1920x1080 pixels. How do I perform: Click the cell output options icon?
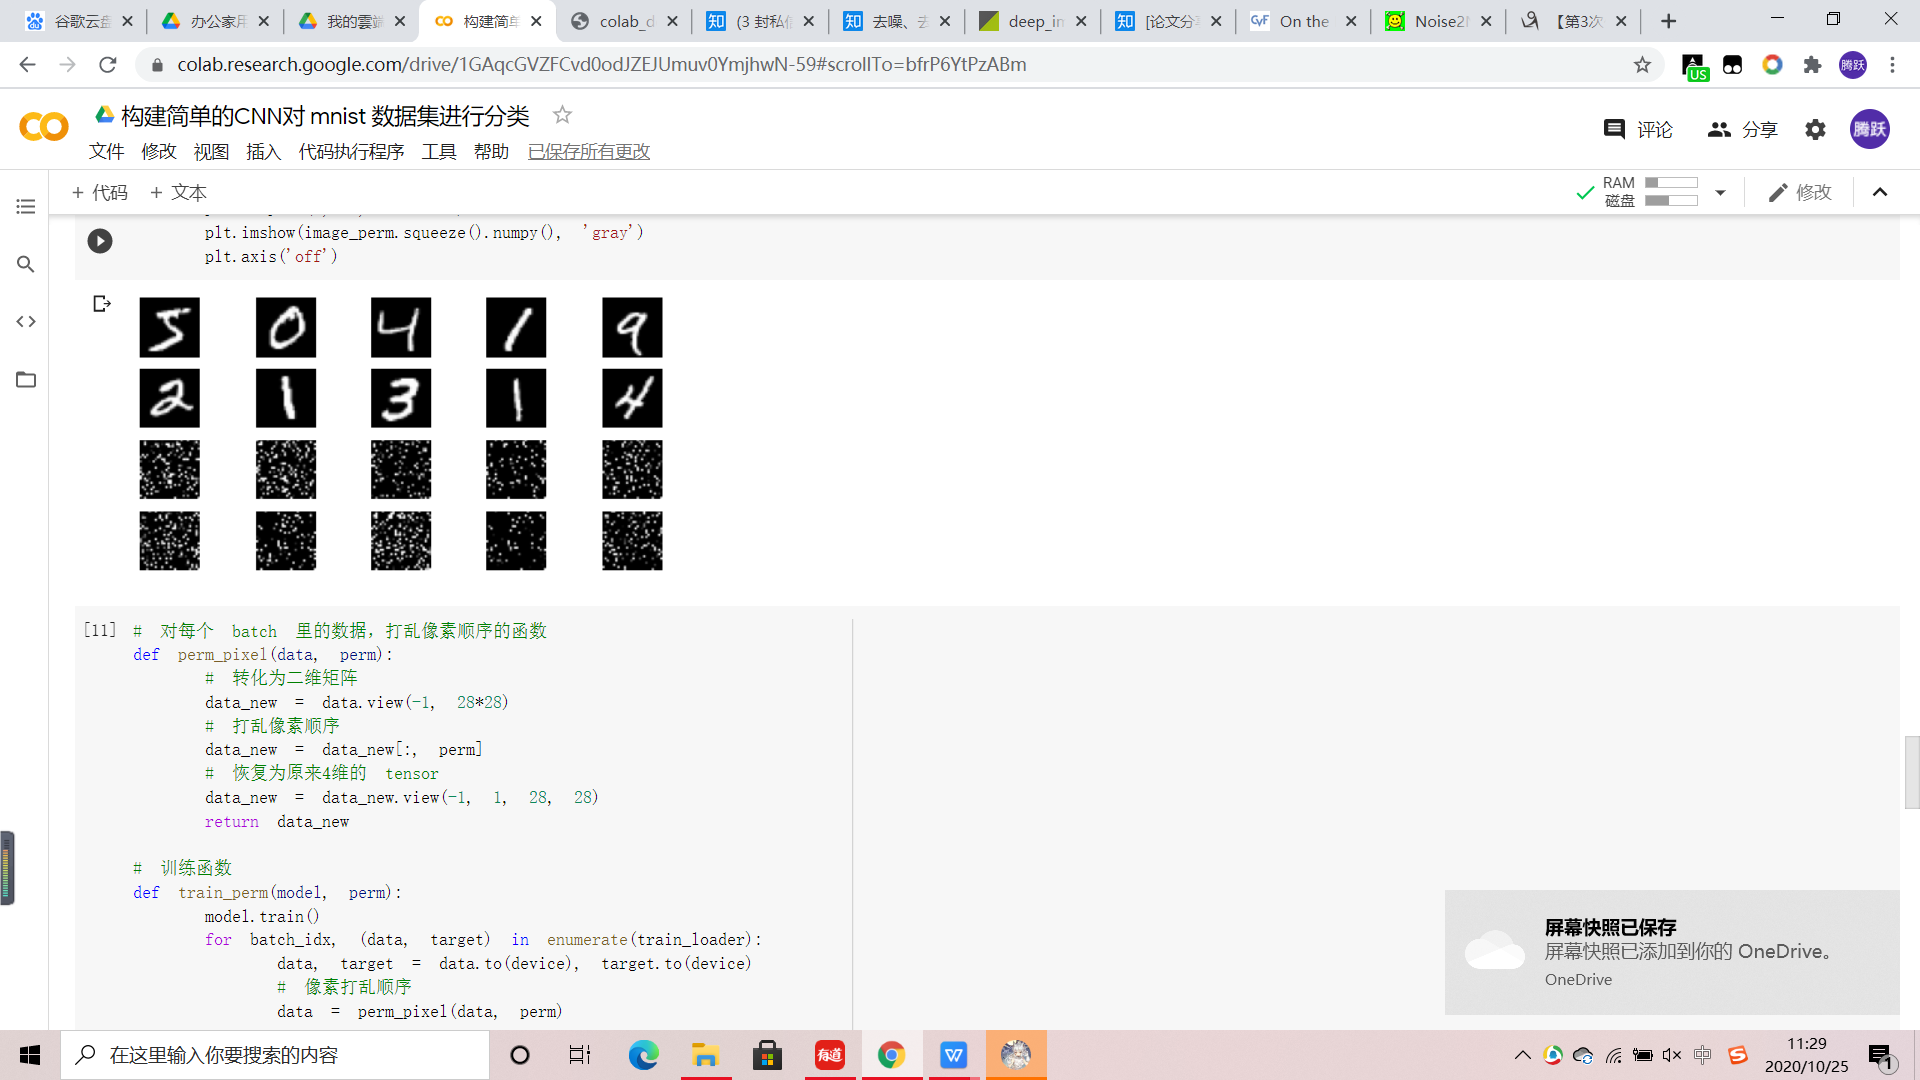pyautogui.click(x=101, y=304)
